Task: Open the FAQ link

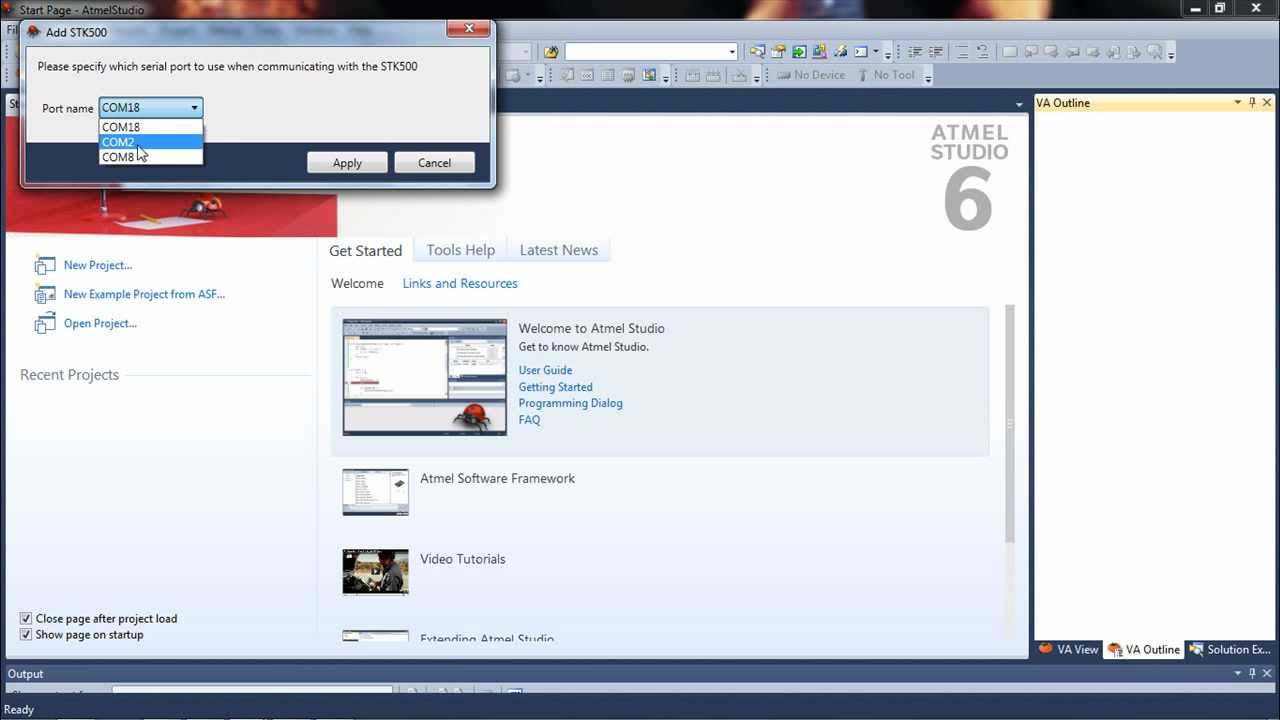Action: [529, 420]
